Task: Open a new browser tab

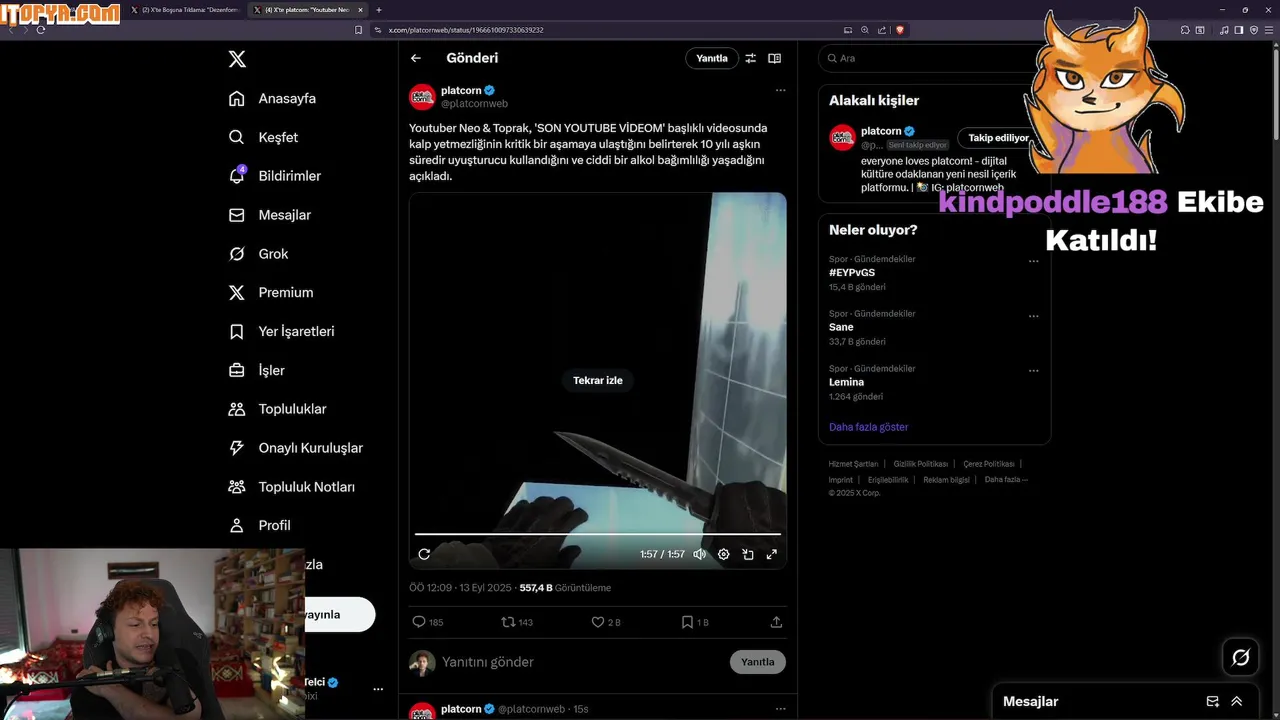Action: point(379,10)
